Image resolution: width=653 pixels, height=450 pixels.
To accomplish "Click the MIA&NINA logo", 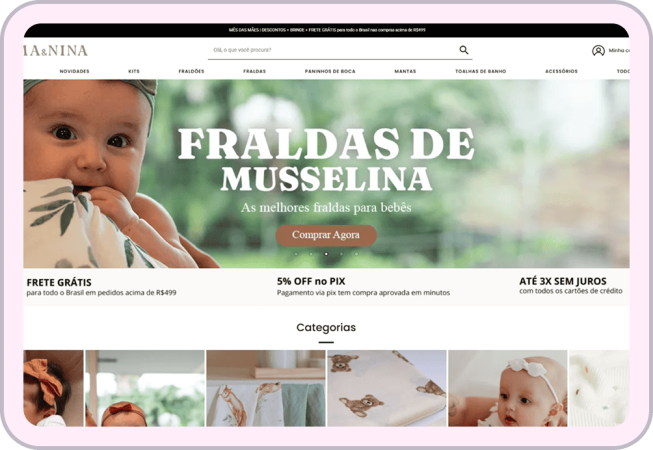I will tap(55, 50).
